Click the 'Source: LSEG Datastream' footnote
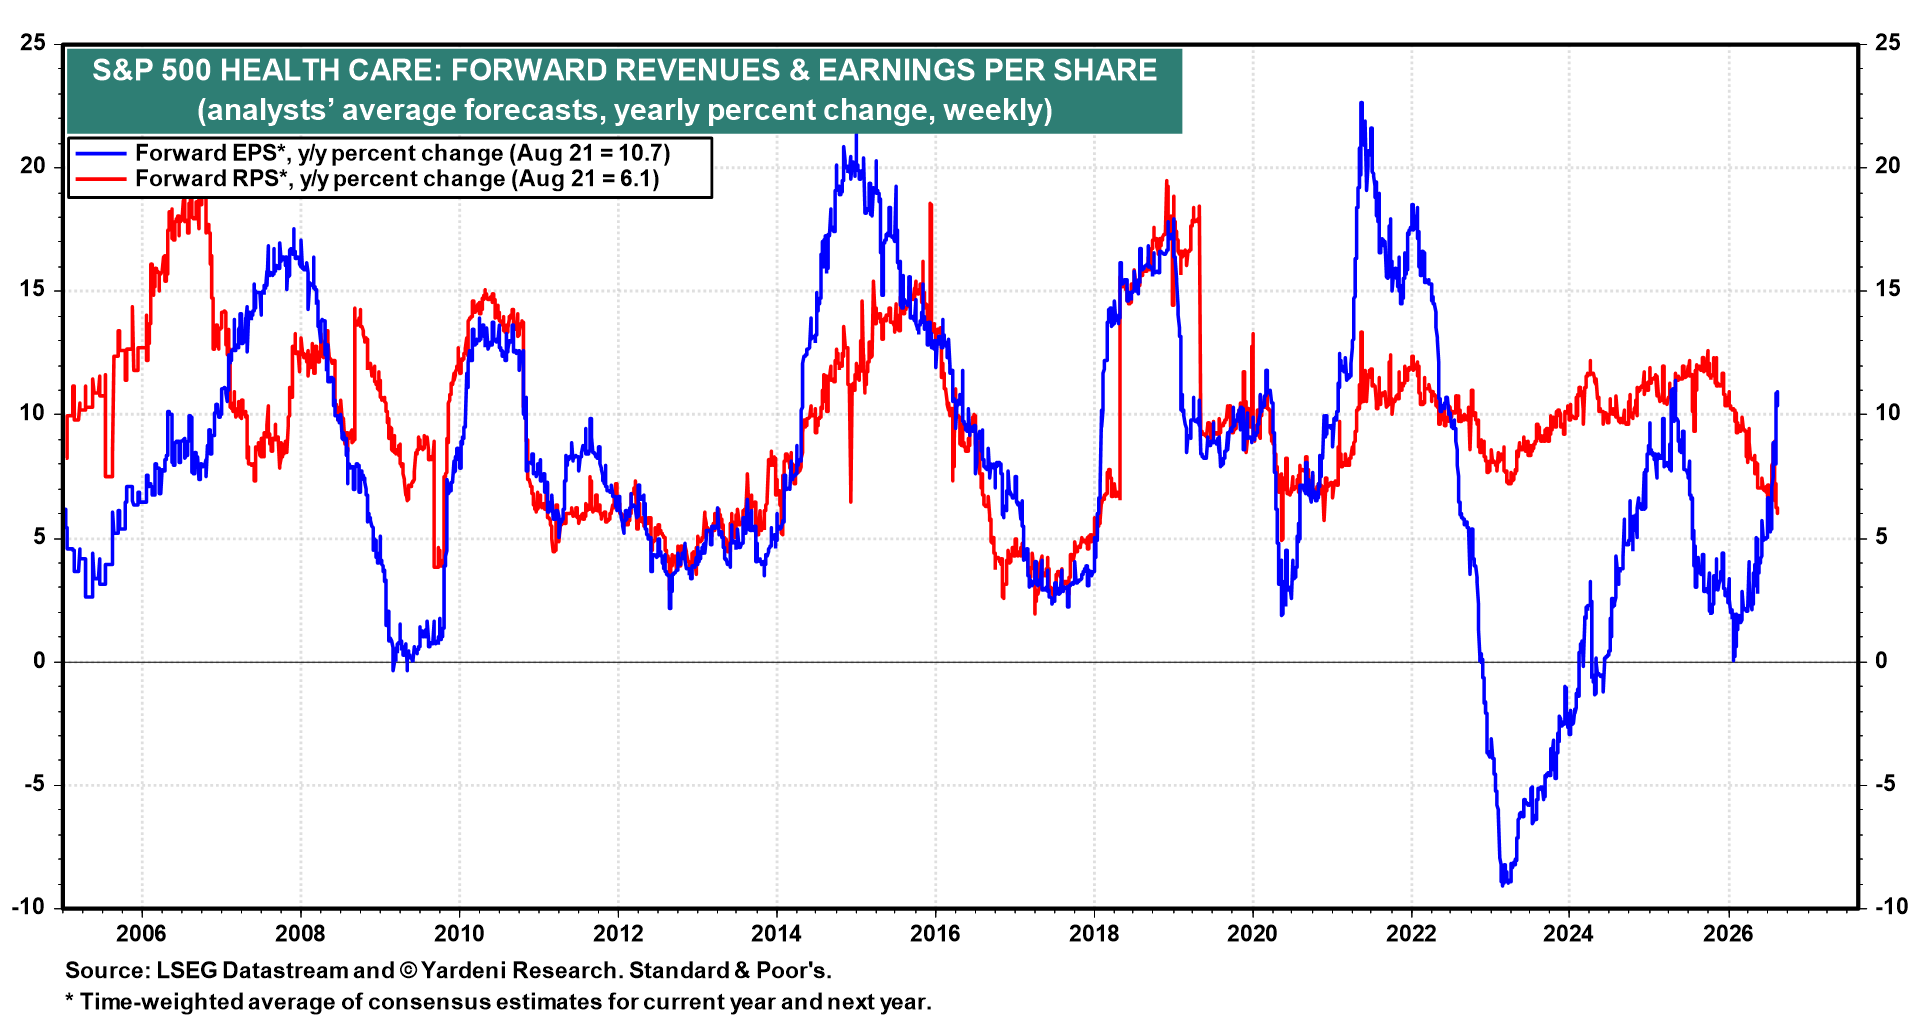This screenshot has height=1020, width=1920. click(x=448, y=971)
